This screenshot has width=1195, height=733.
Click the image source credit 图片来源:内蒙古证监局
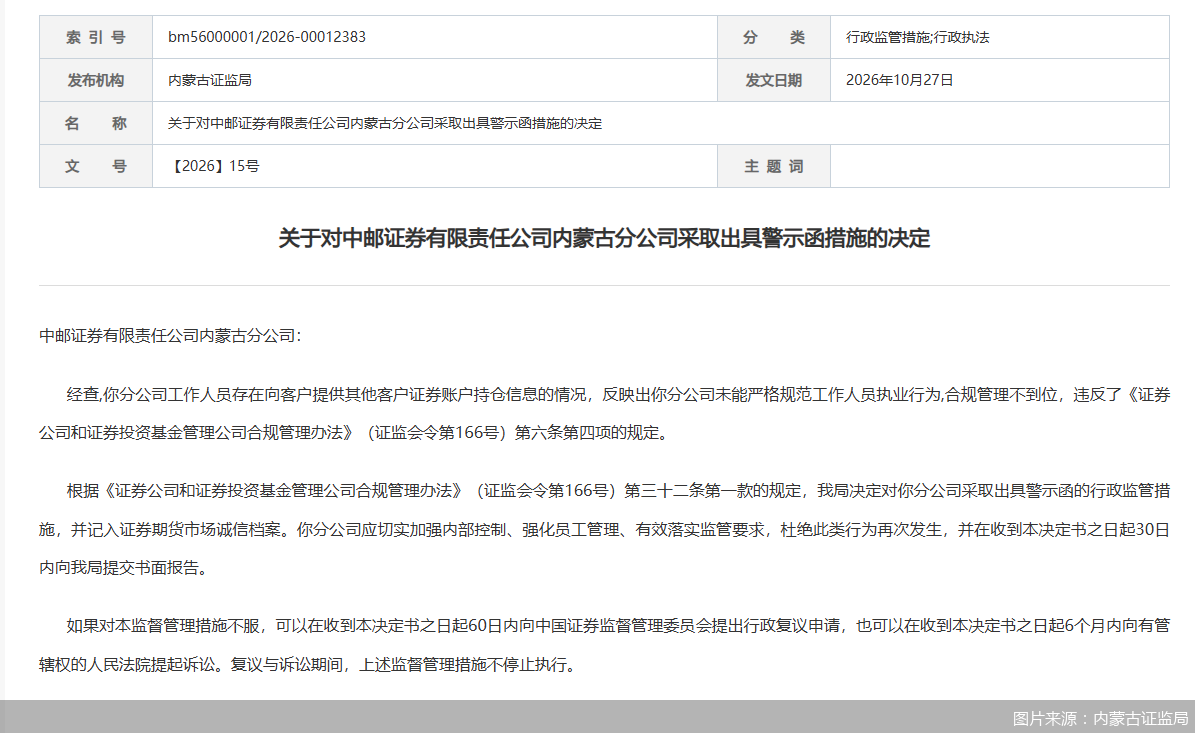1100,719
